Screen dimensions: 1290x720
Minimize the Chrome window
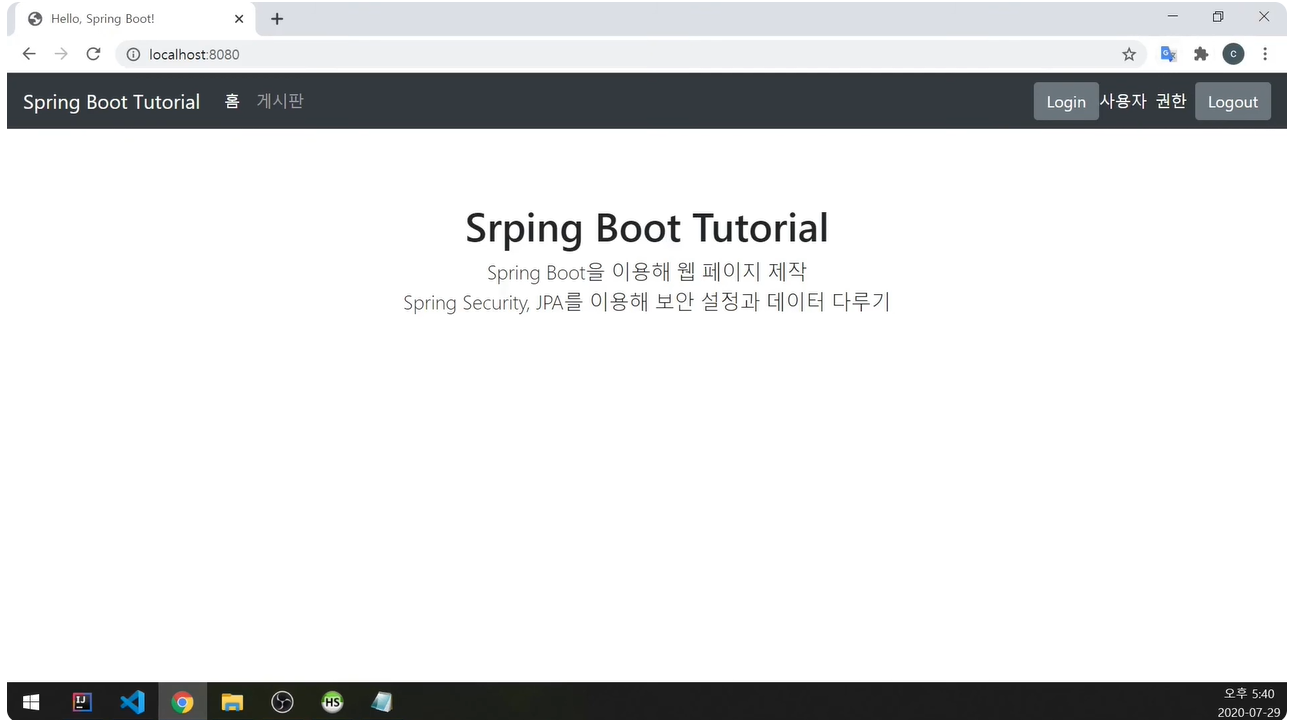tap(1173, 17)
